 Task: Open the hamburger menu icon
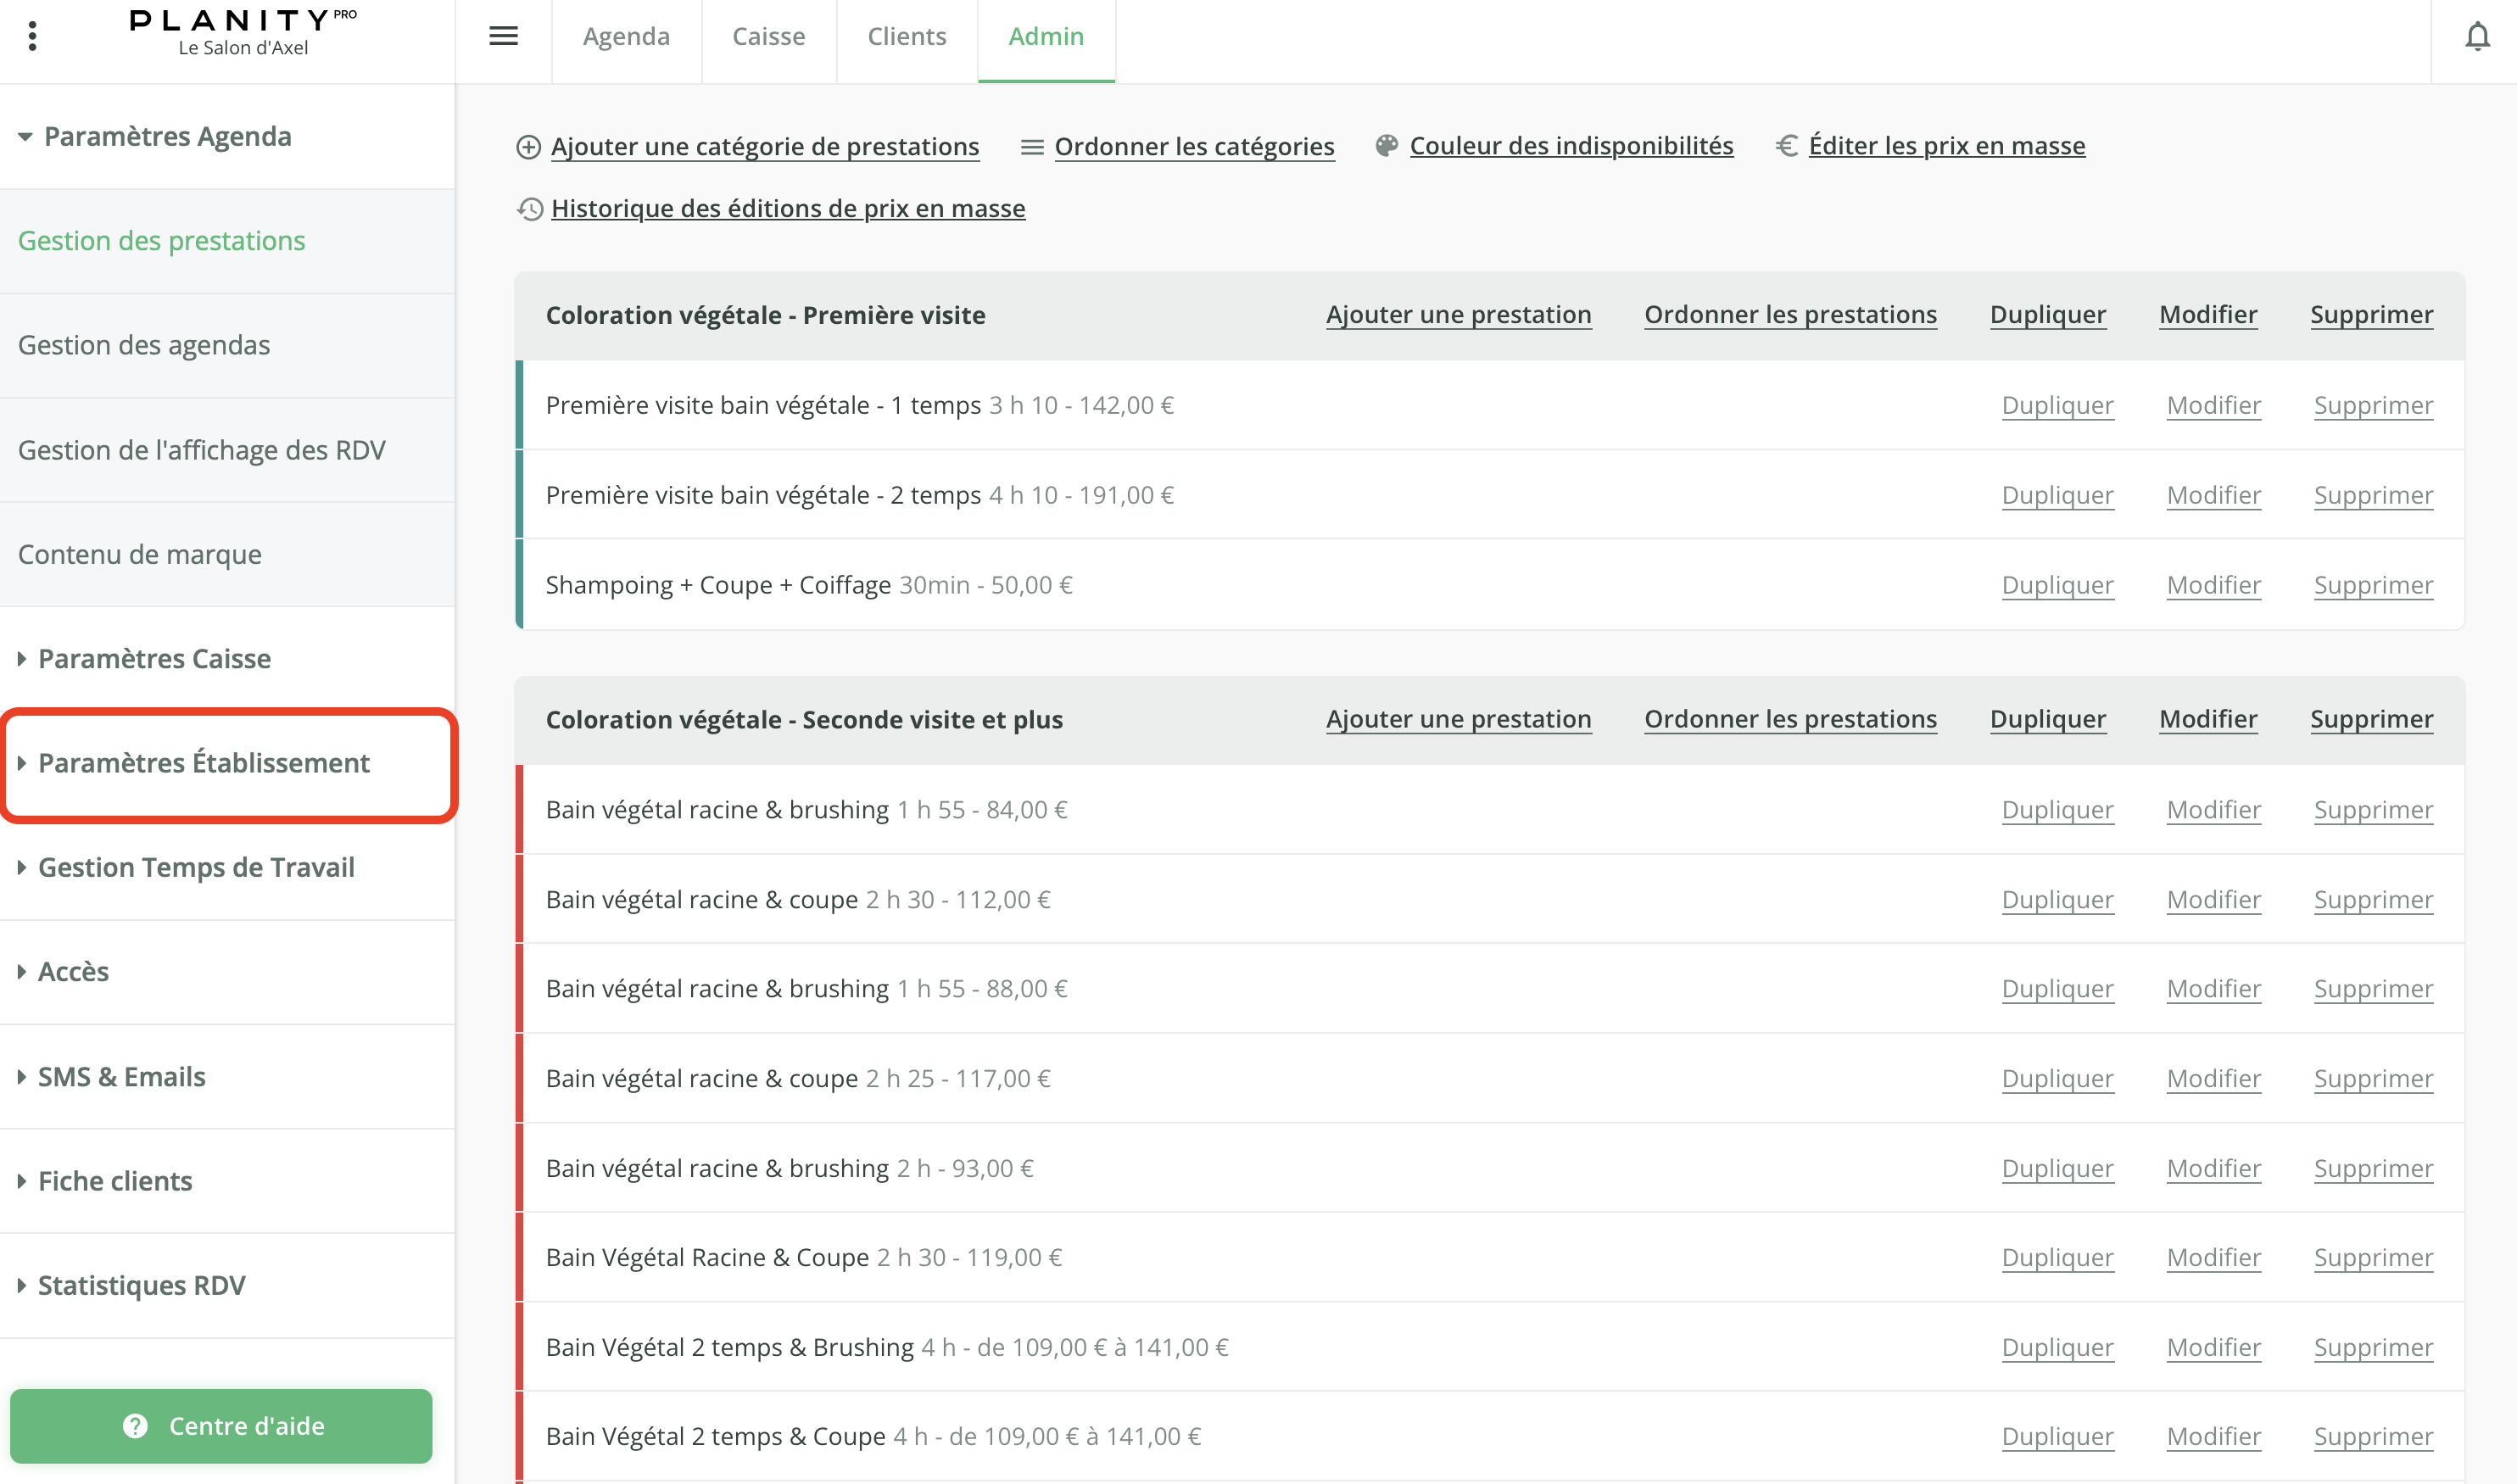pyautogui.click(x=503, y=37)
